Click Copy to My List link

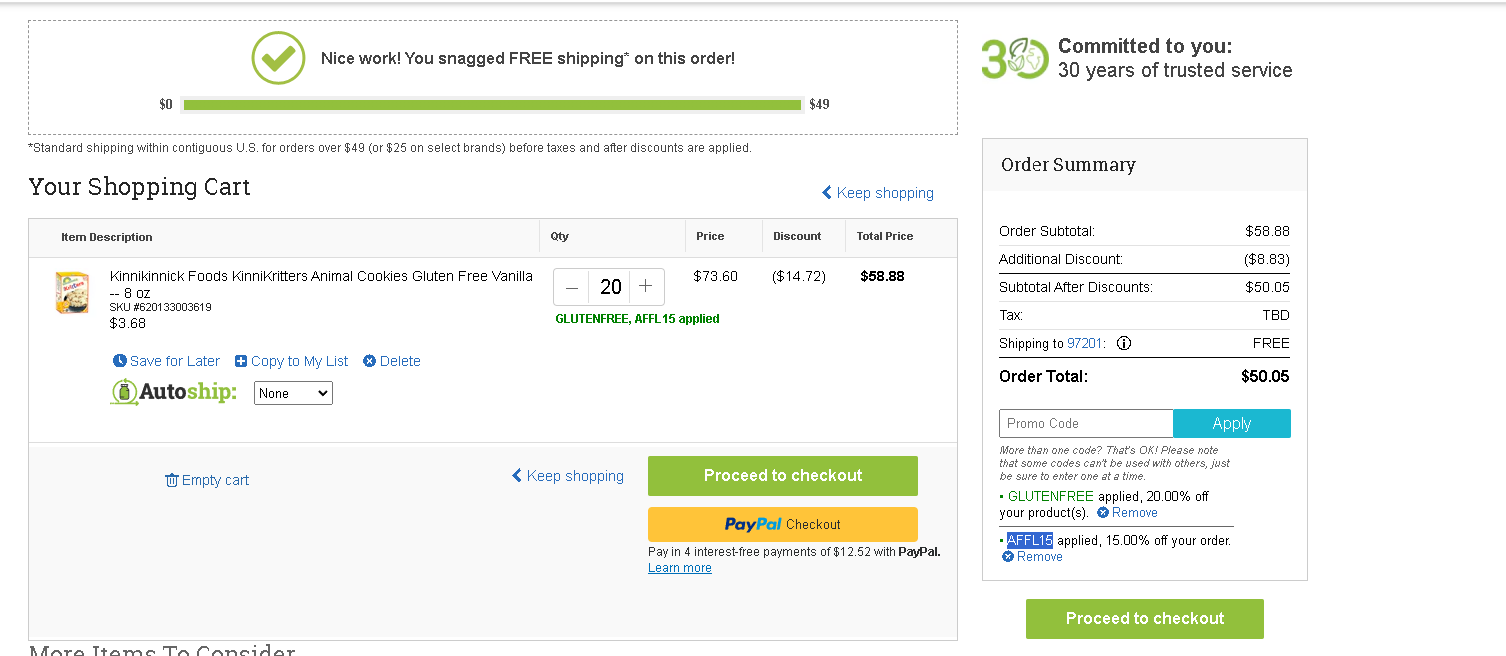pyautogui.click(x=292, y=361)
